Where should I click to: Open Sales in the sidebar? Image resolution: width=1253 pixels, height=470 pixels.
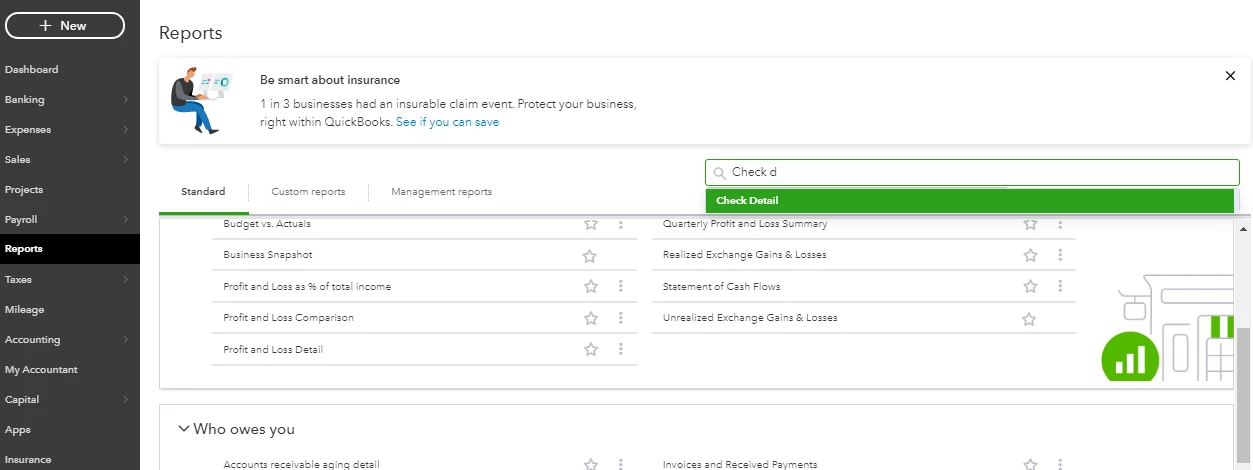18,160
